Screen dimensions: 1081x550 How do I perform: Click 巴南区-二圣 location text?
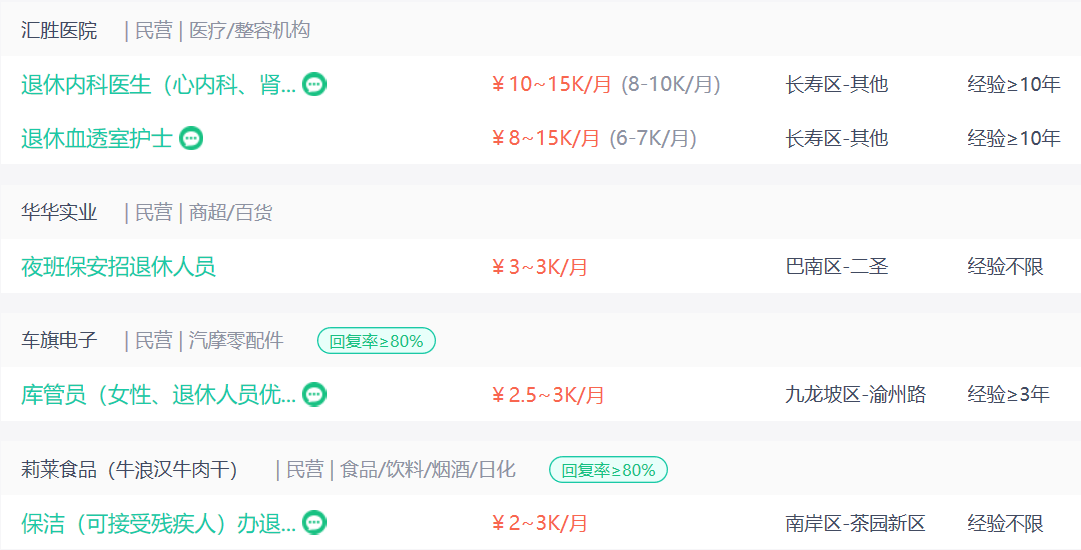(x=836, y=267)
